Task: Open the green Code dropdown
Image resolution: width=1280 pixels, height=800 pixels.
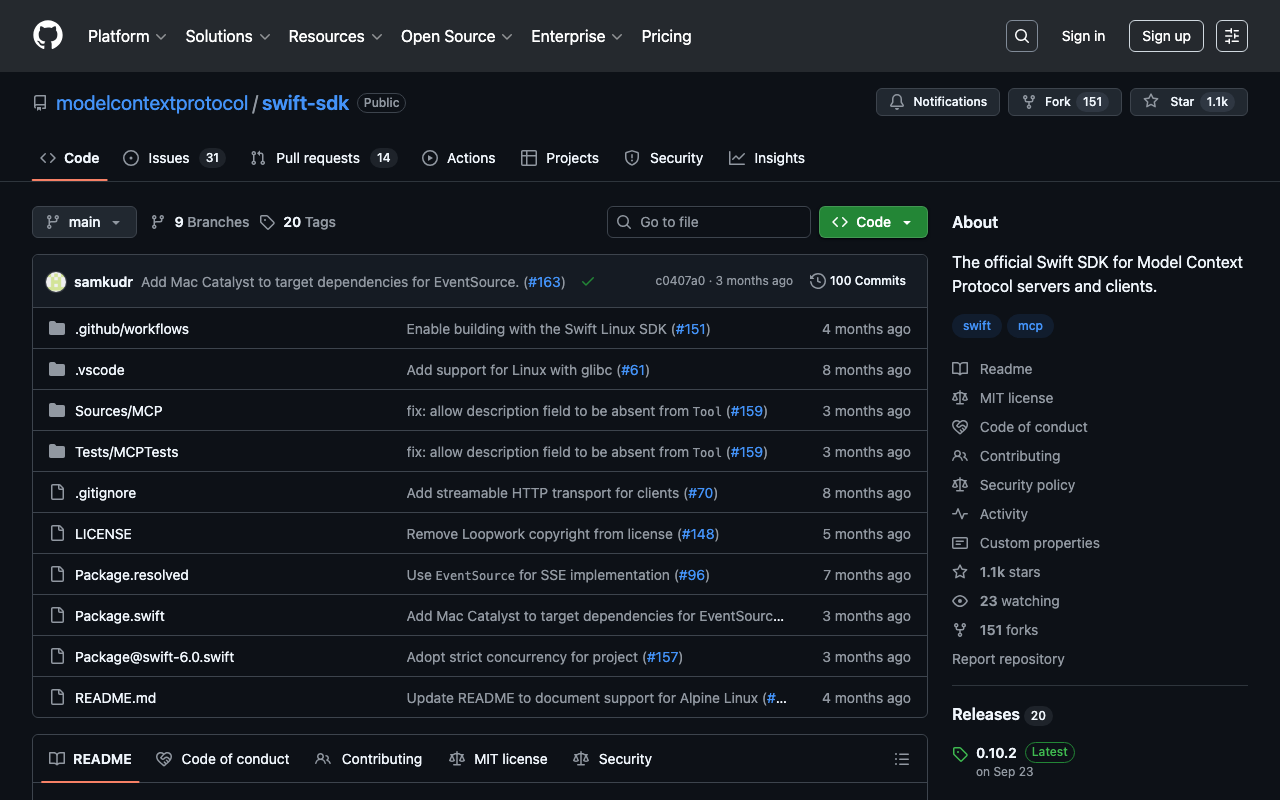Action: coord(872,222)
